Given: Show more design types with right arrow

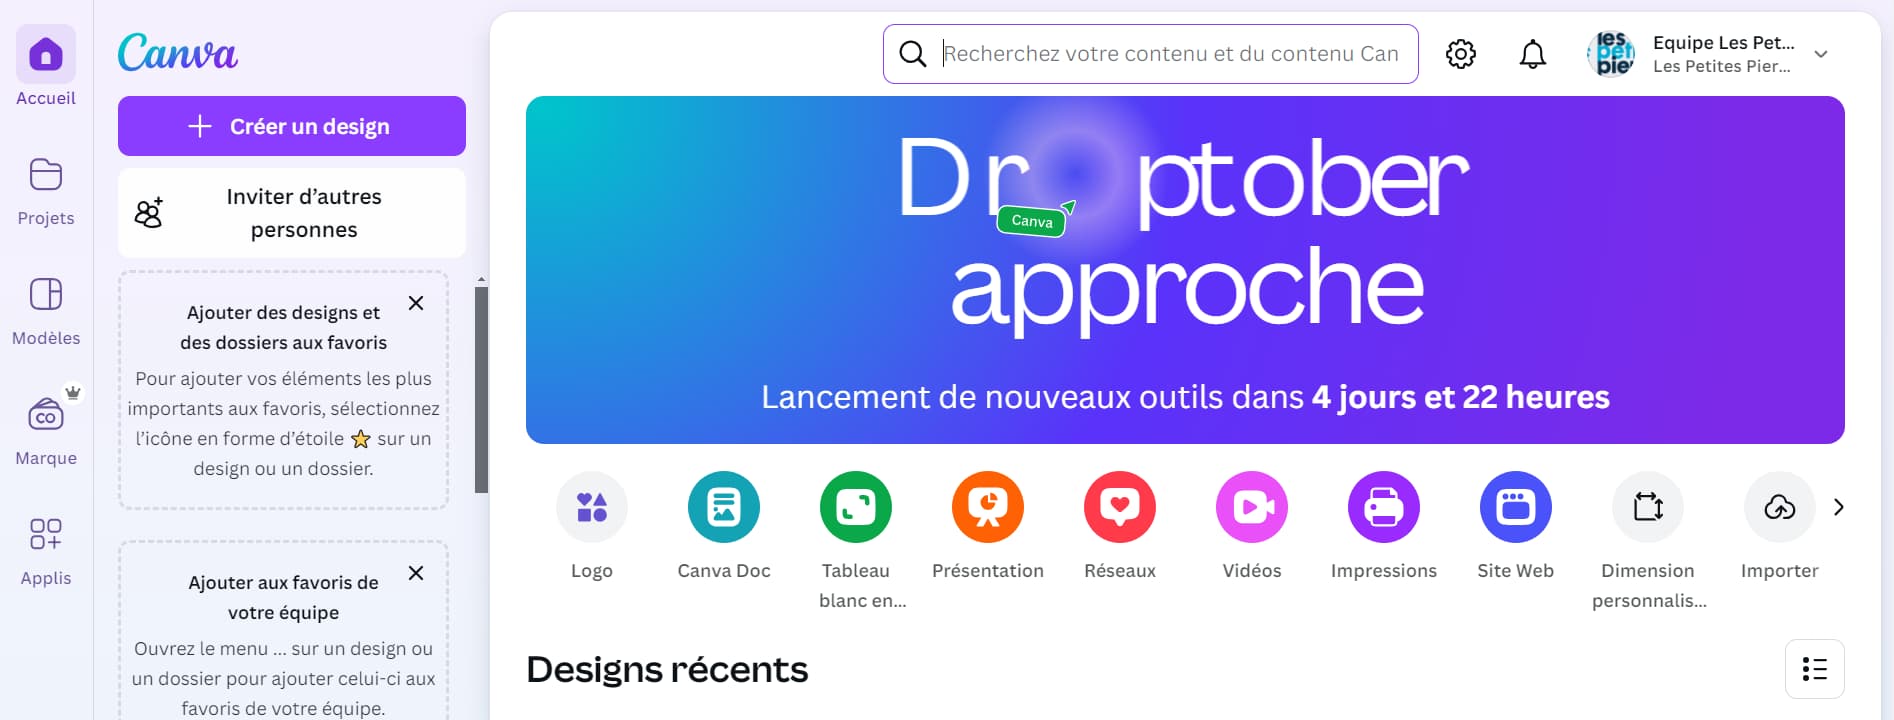Looking at the screenshot, I should pyautogui.click(x=1839, y=507).
